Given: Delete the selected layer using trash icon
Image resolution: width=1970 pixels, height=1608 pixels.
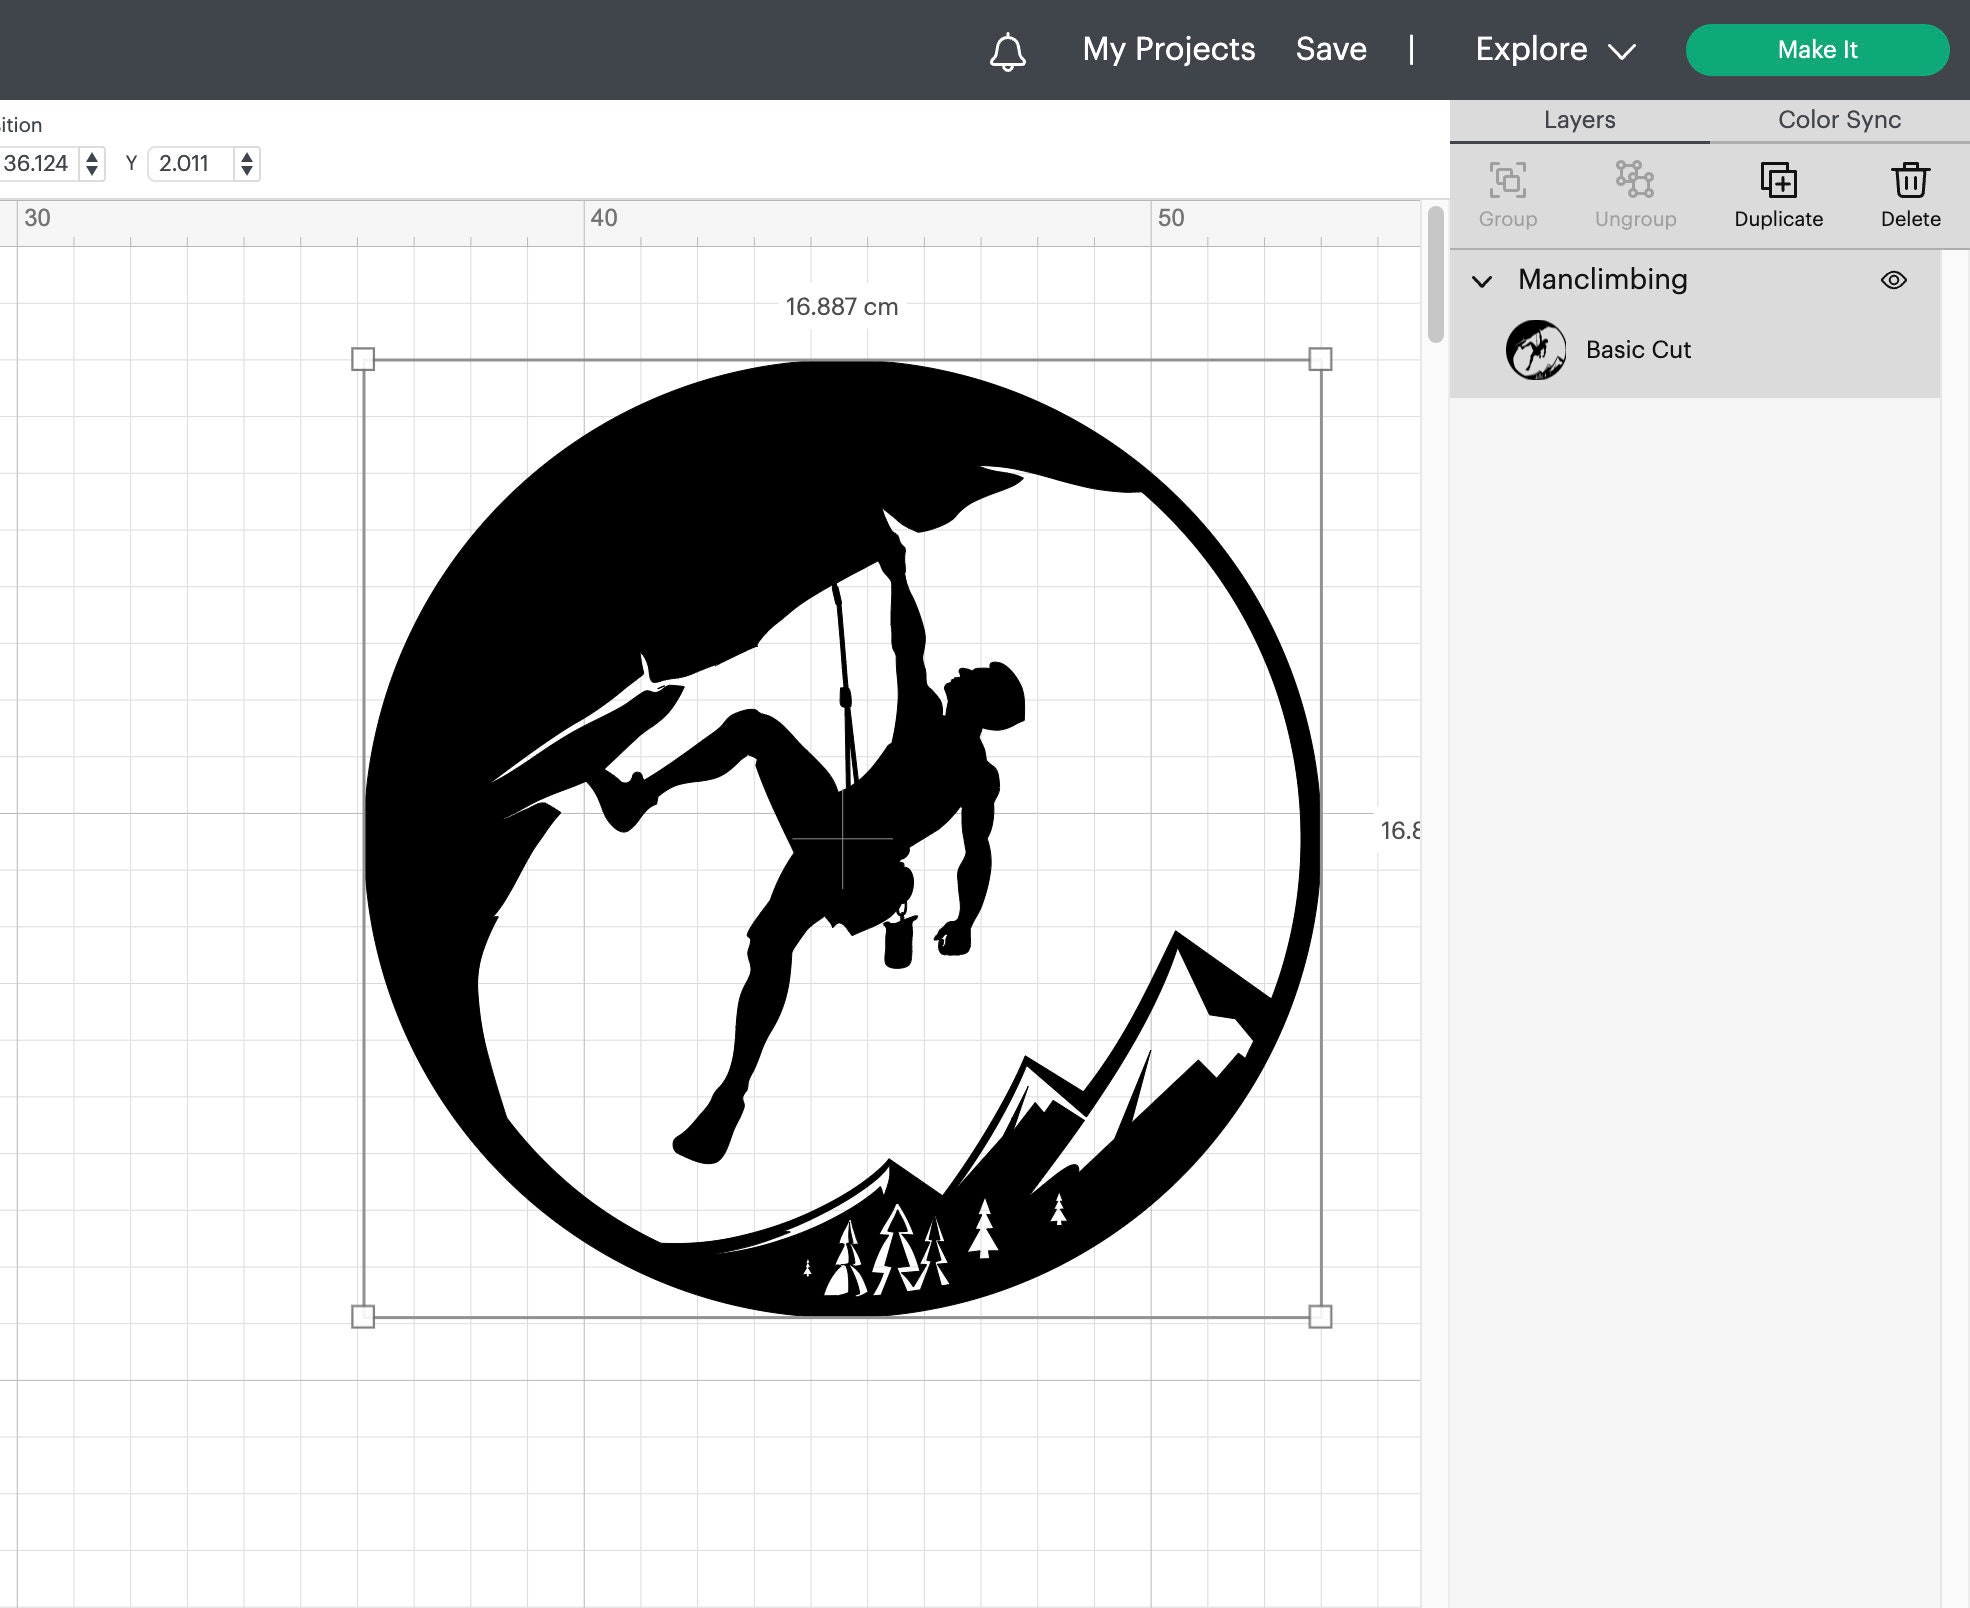Looking at the screenshot, I should (1910, 190).
